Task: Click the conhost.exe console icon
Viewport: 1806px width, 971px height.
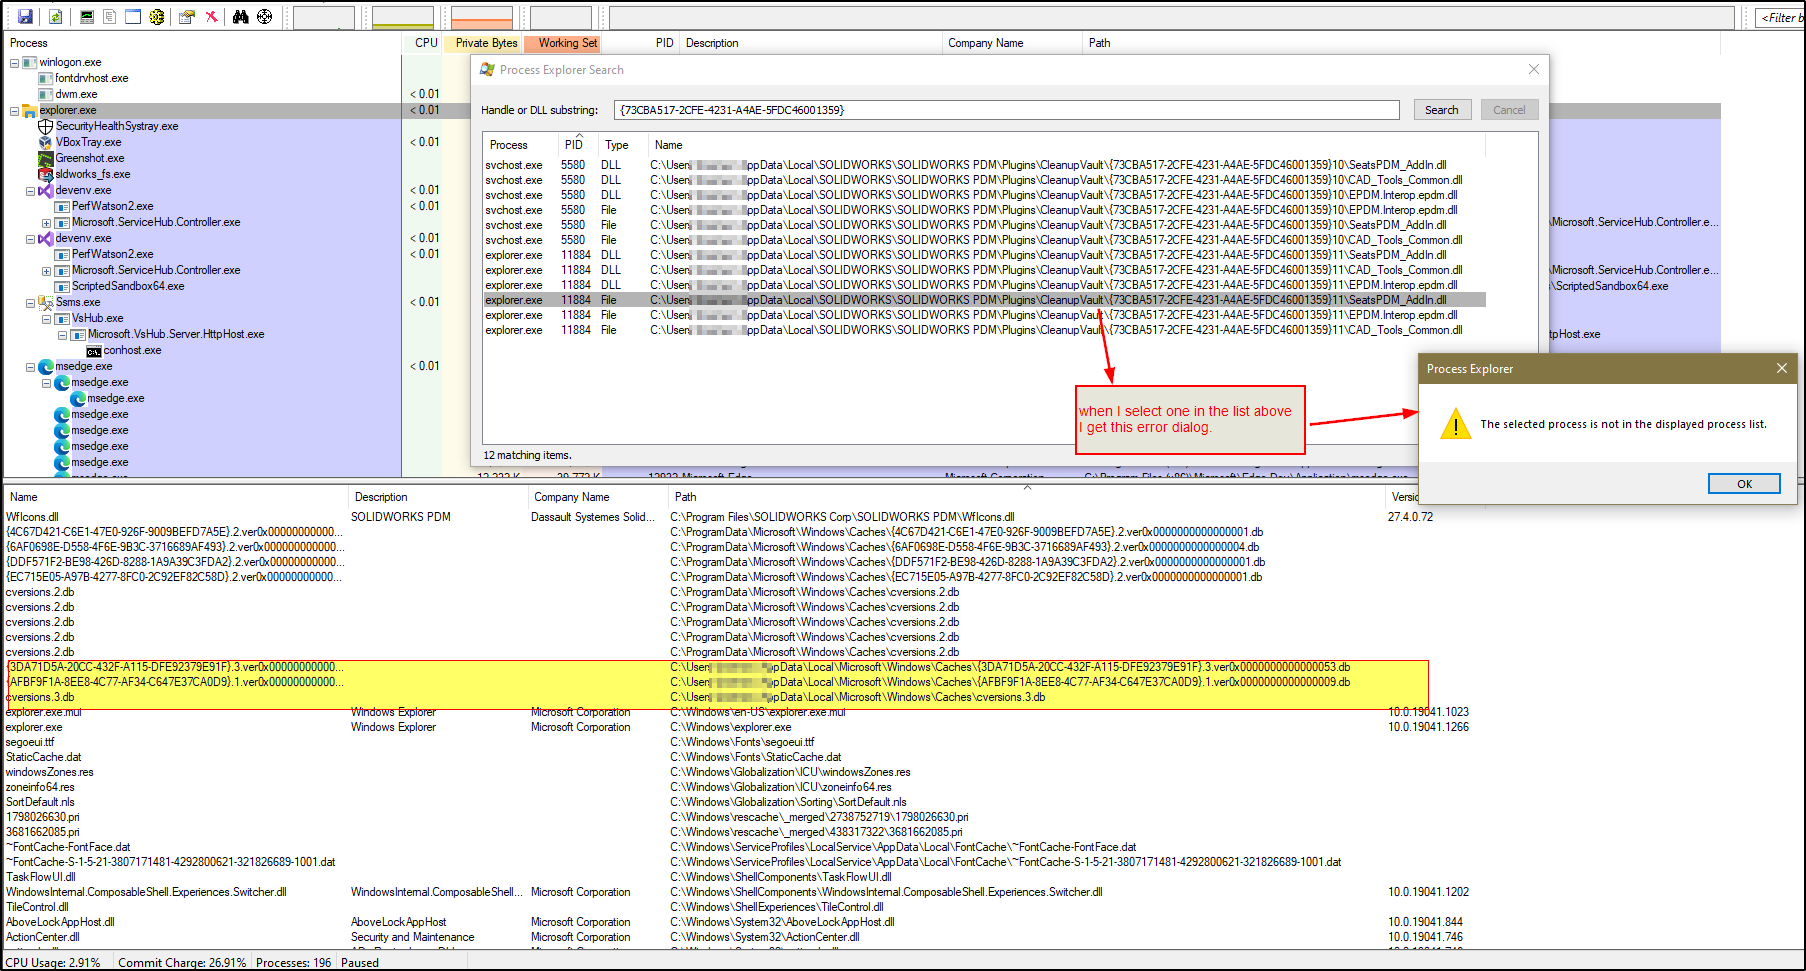Action: click(x=94, y=351)
